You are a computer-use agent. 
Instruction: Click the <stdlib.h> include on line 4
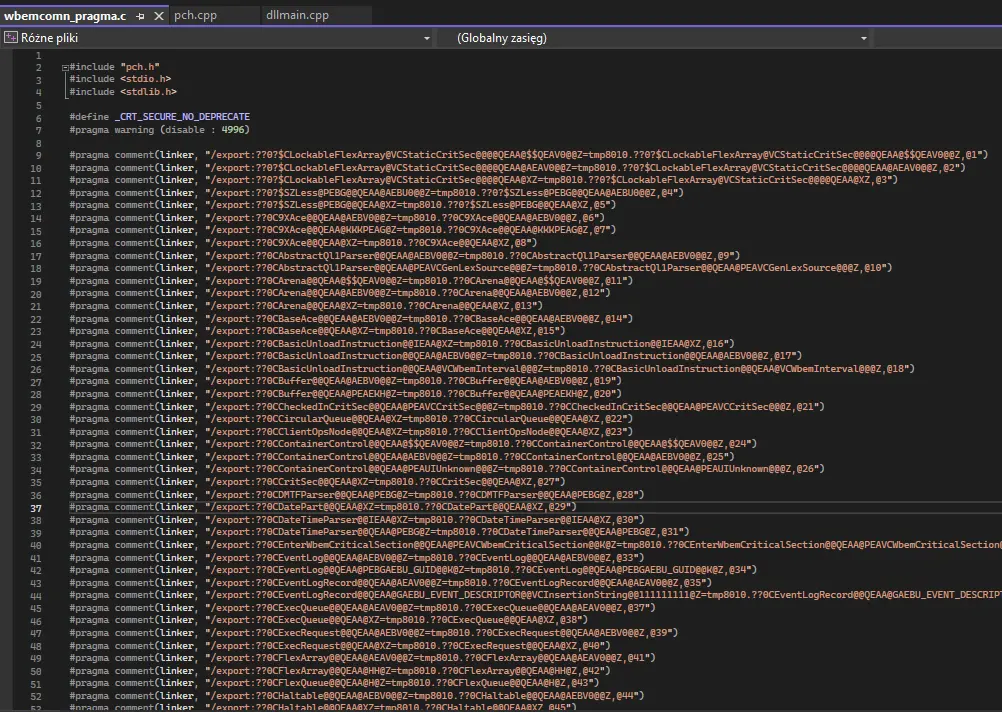point(148,92)
